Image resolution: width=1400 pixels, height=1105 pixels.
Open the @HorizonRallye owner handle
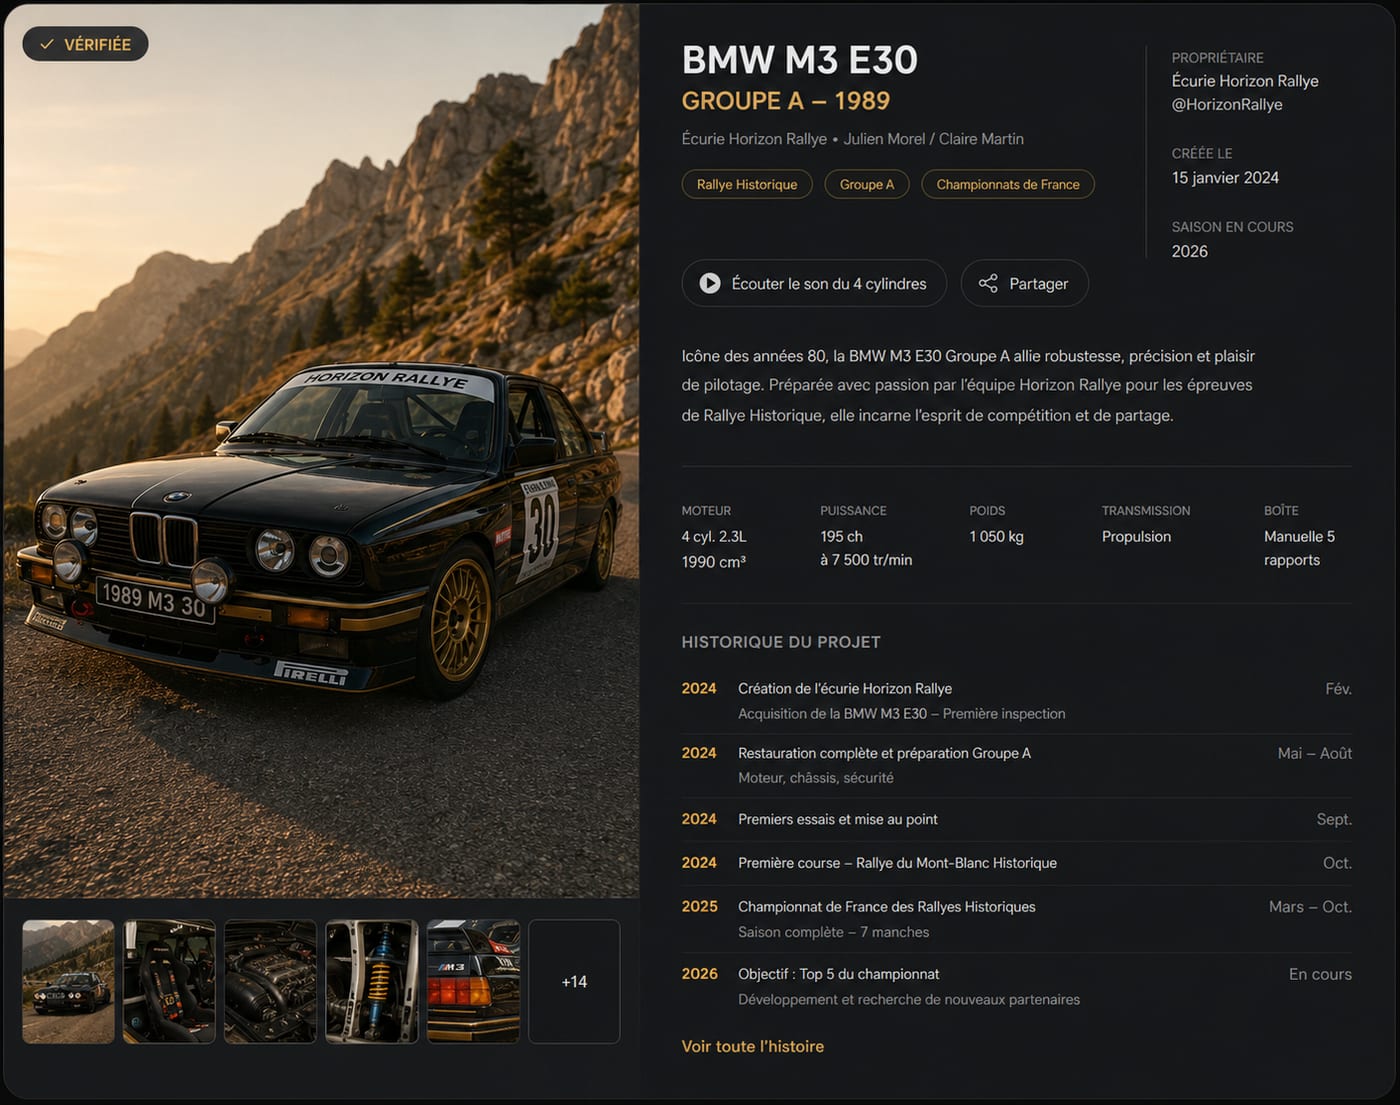(1227, 104)
